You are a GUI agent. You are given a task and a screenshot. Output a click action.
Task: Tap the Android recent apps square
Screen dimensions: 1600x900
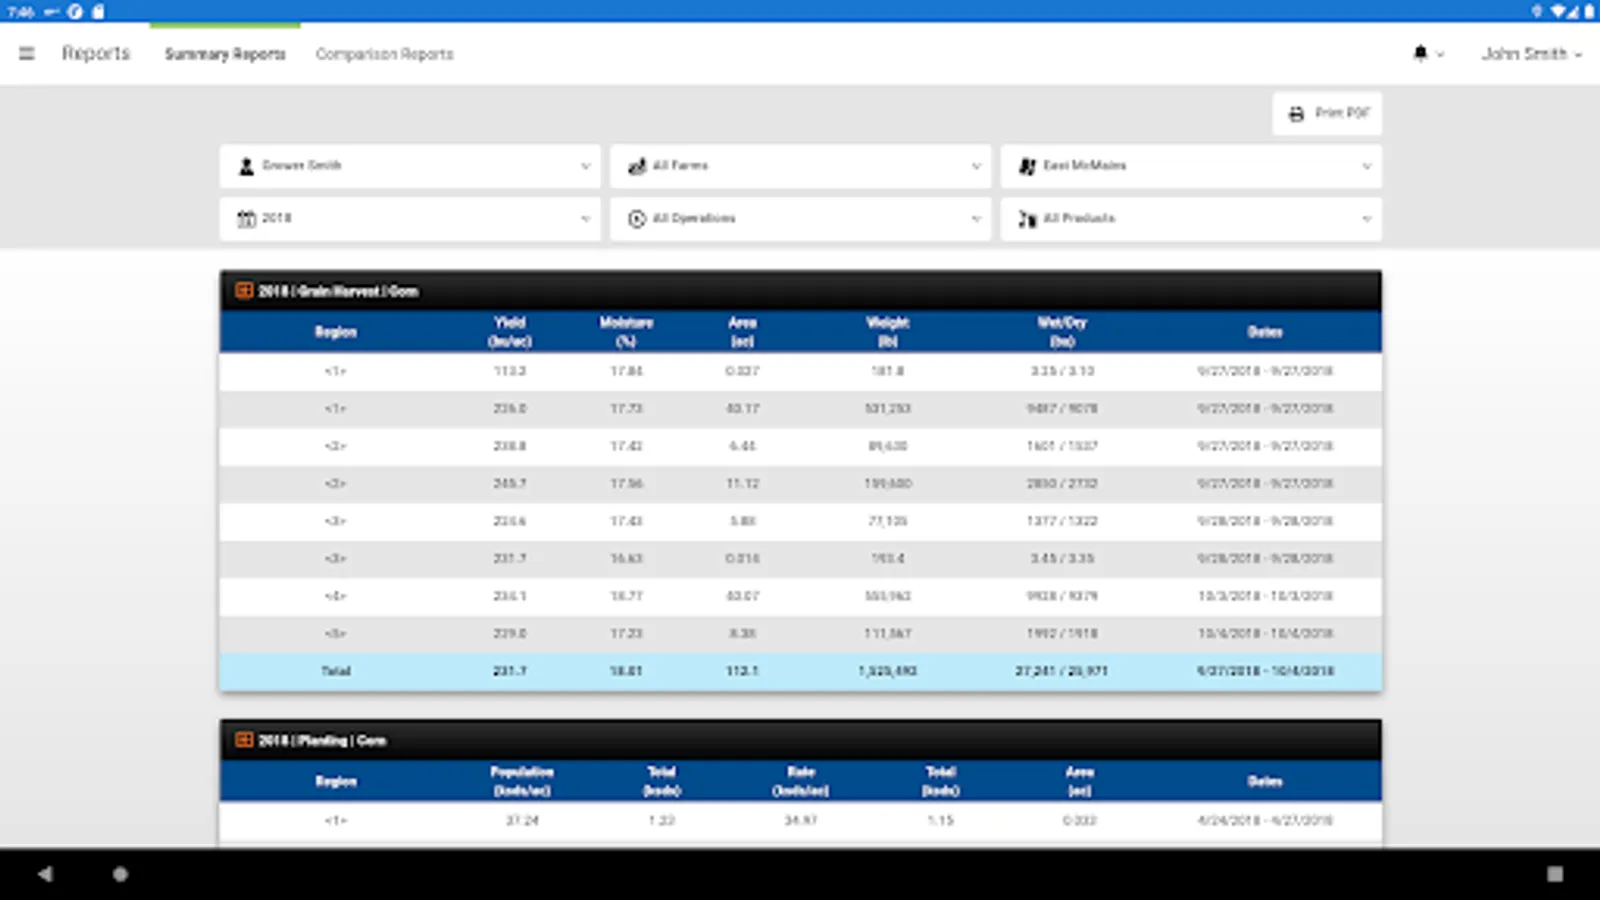(1555, 874)
